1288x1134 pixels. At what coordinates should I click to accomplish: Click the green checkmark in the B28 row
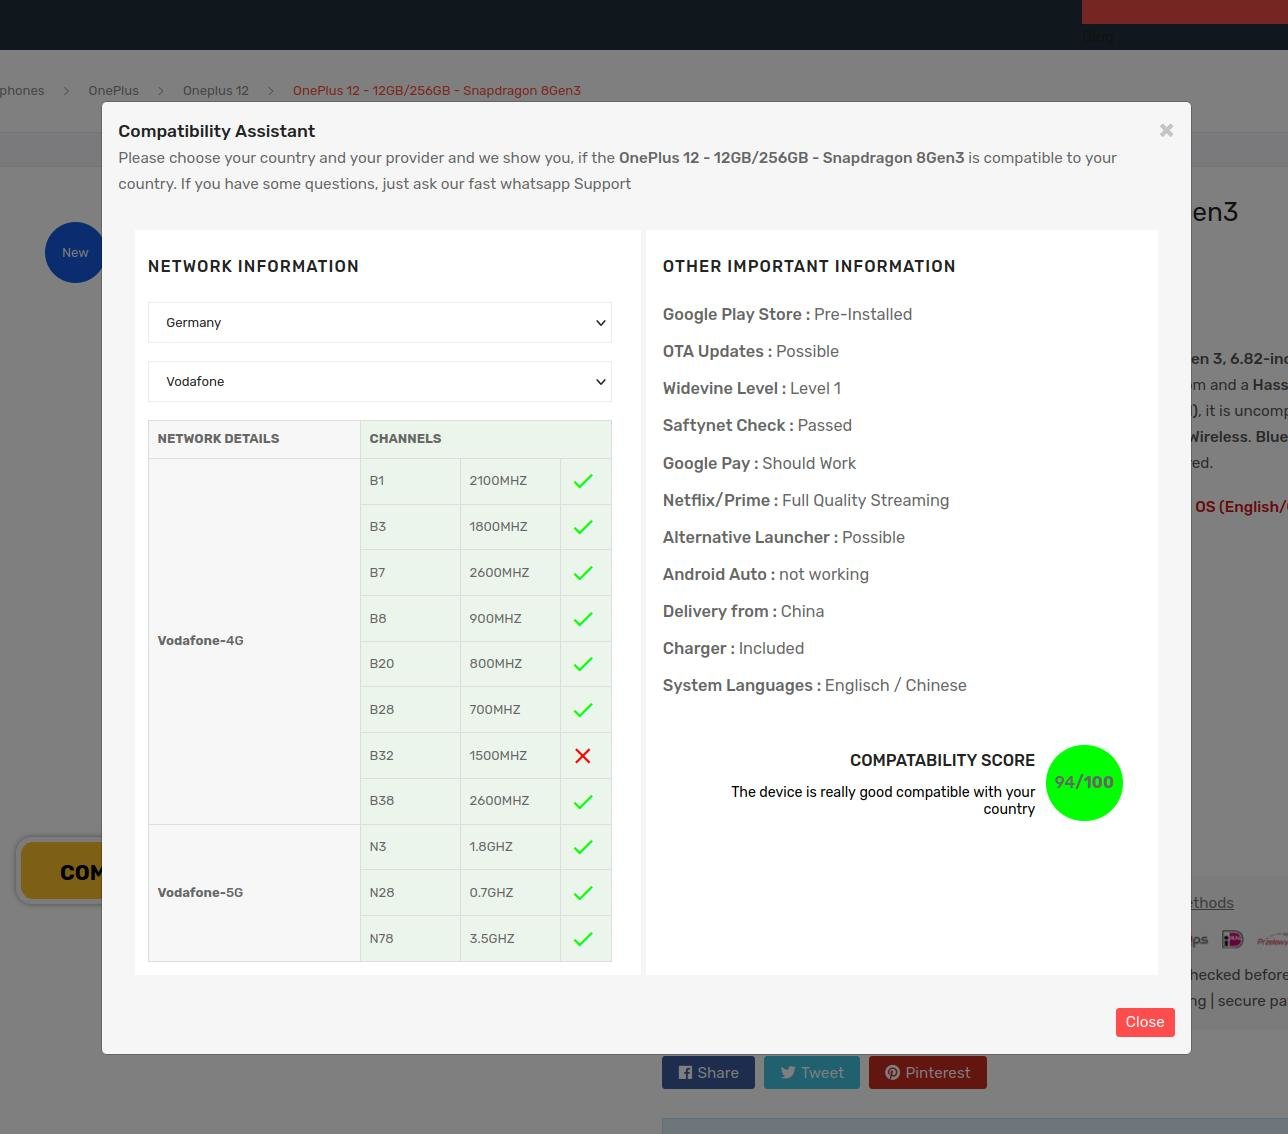coord(583,710)
